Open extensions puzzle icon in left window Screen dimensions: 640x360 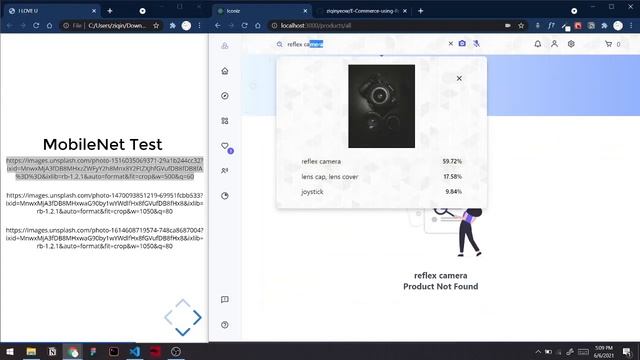point(173,25)
